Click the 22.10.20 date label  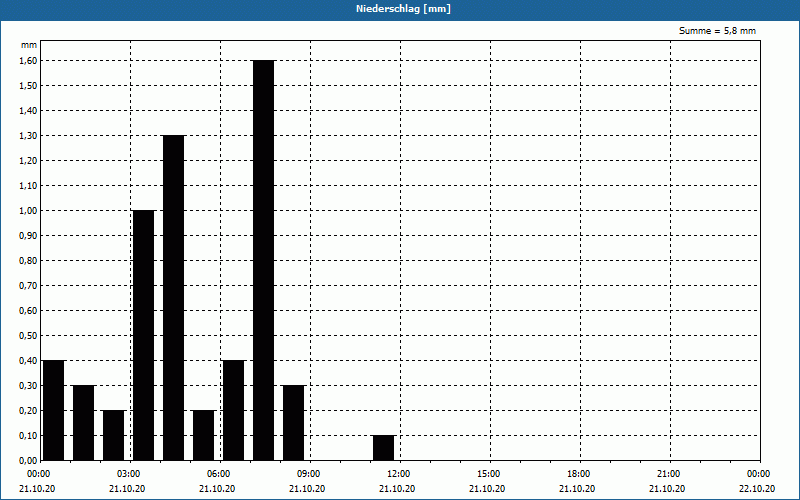click(757, 489)
